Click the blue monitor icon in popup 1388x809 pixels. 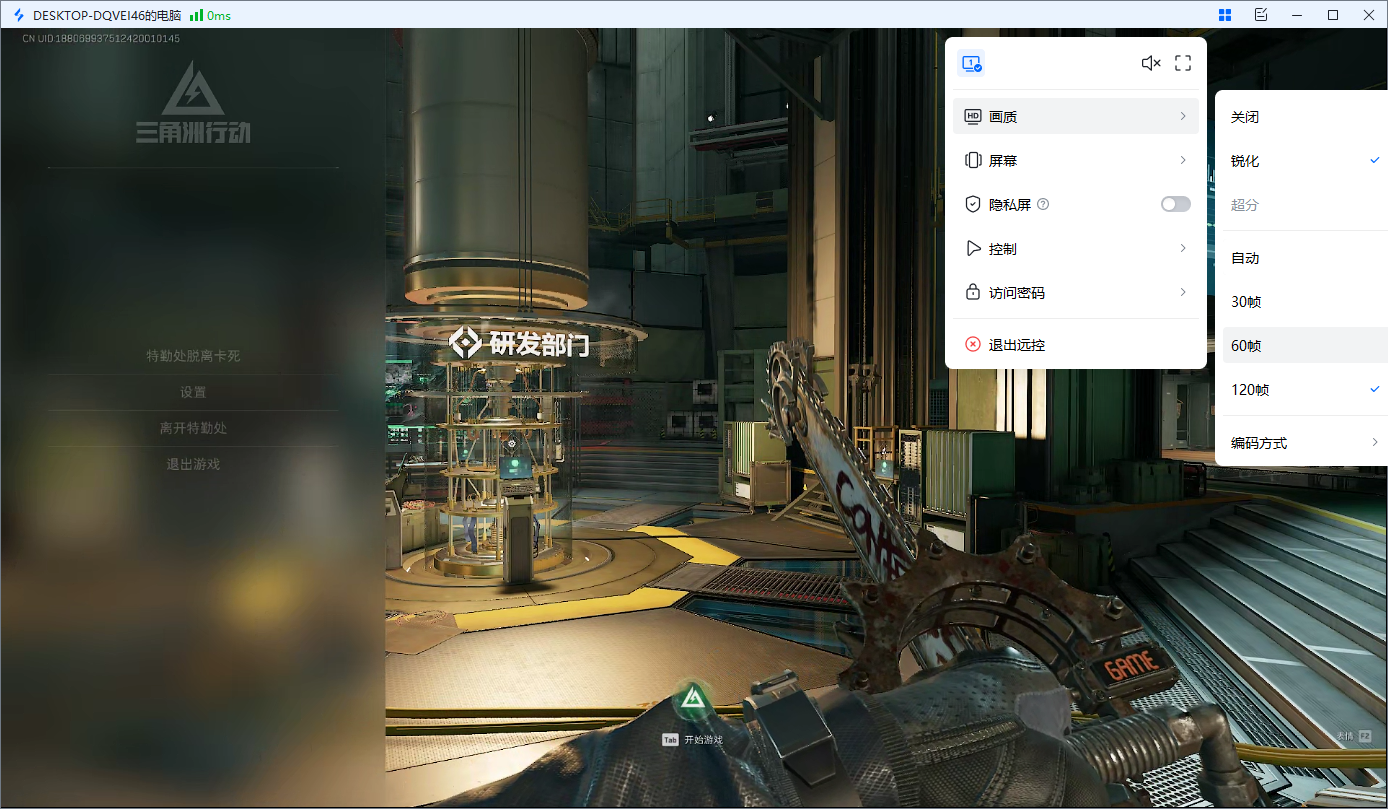tap(971, 63)
